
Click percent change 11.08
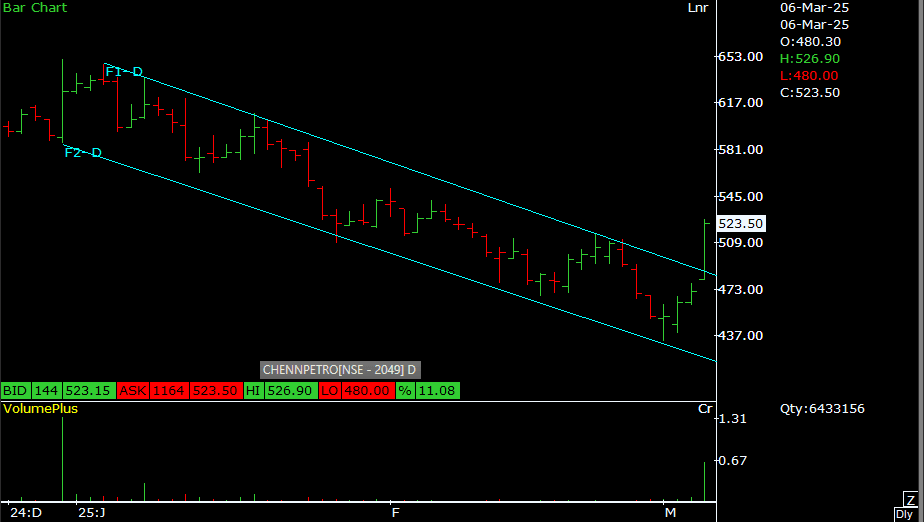437,391
